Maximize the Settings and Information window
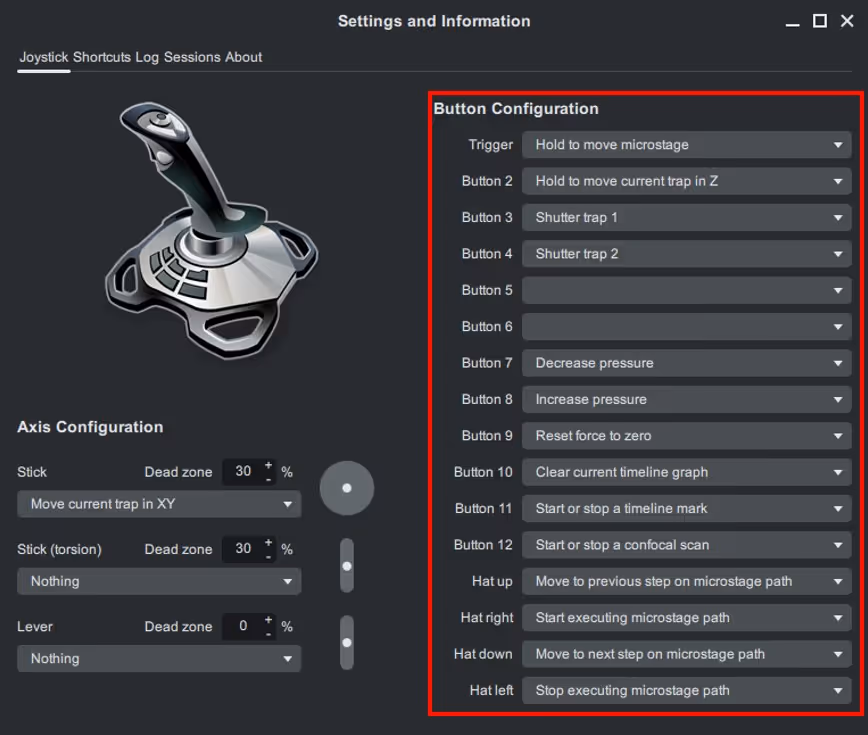 [x=820, y=21]
